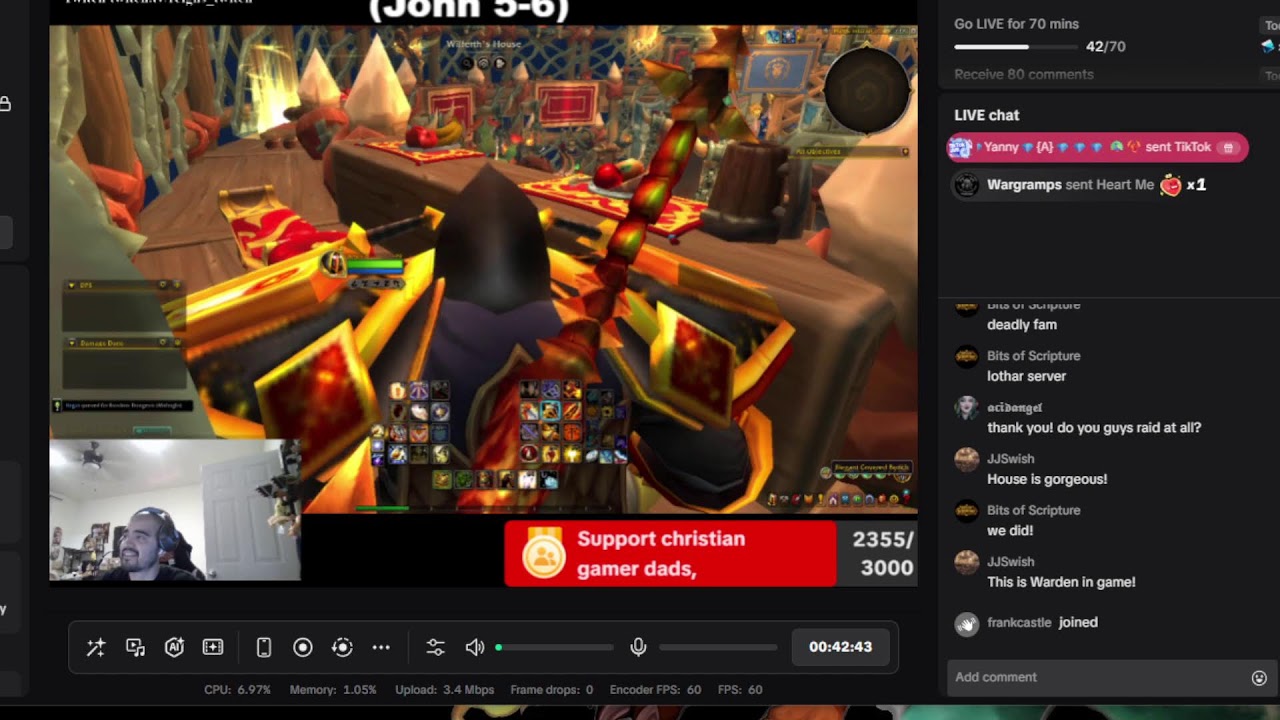Click the 'Receive 80 comments' task
Viewport: 1280px width, 720px height.
[1024, 74]
